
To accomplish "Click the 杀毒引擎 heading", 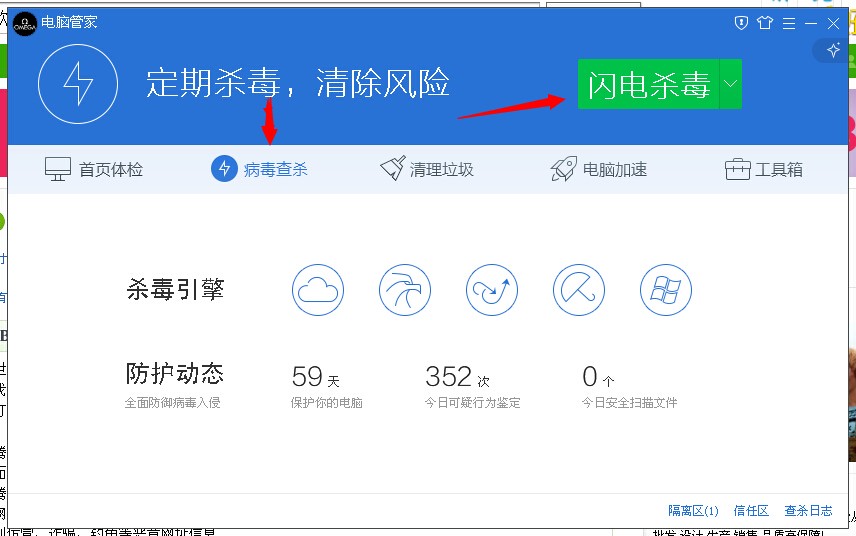I will pos(175,289).
